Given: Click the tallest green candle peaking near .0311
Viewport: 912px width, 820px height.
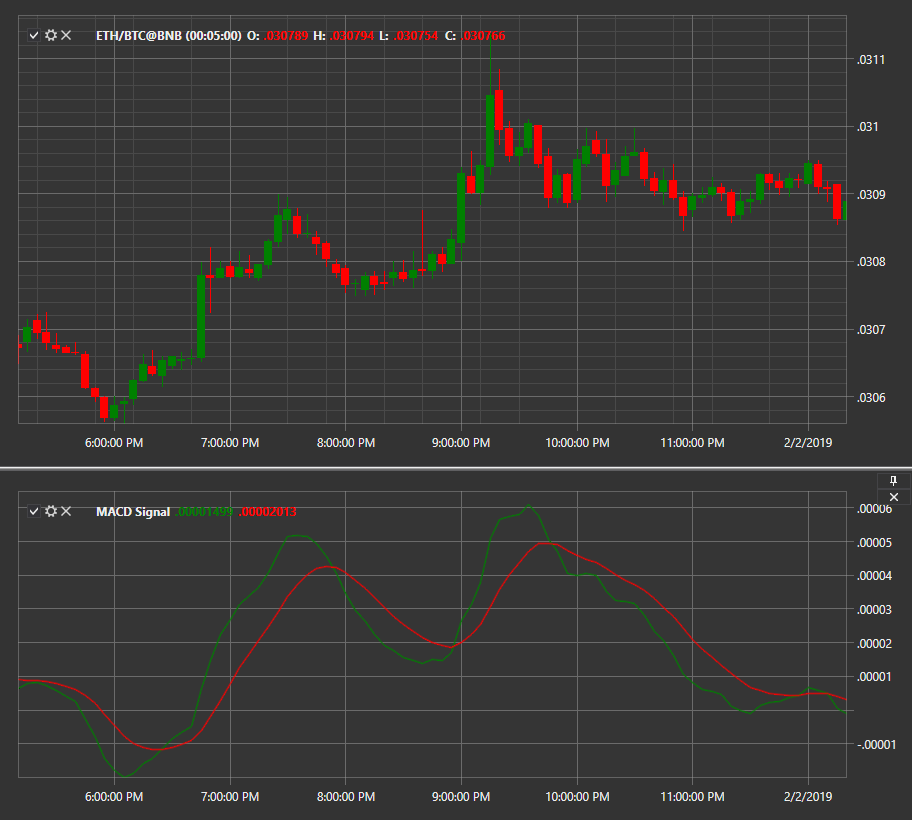Looking at the screenshot, I should click(x=490, y=130).
